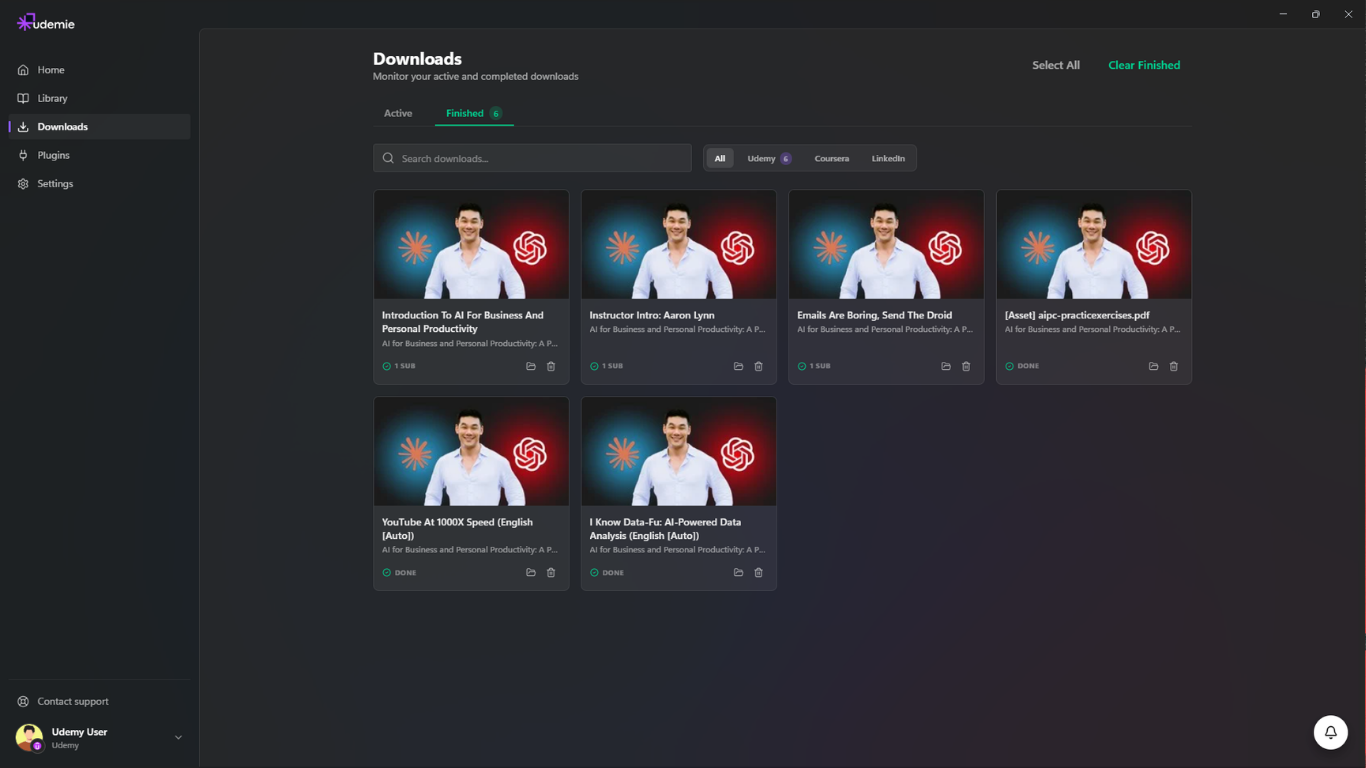Expand the Udemy User account menu
This screenshot has height=768, width=1366.
[x=178, y=738]
